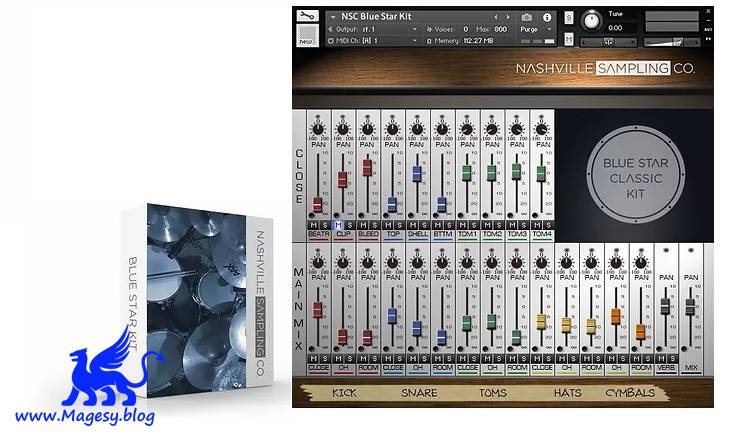Toggle the header Solo (S) button

coord(569,18)
